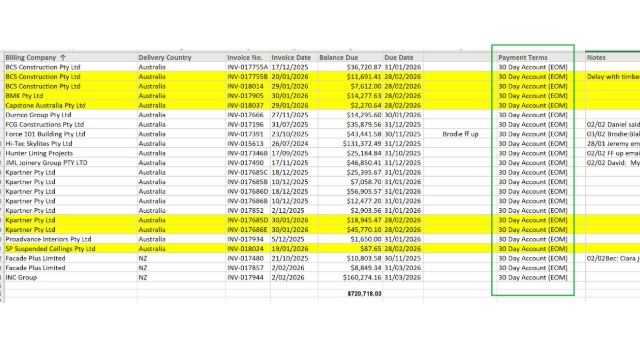The height and width of the screenshot is (360, 640).
Task: Click invoice date 27/11/2025
Action: point(290,115)
